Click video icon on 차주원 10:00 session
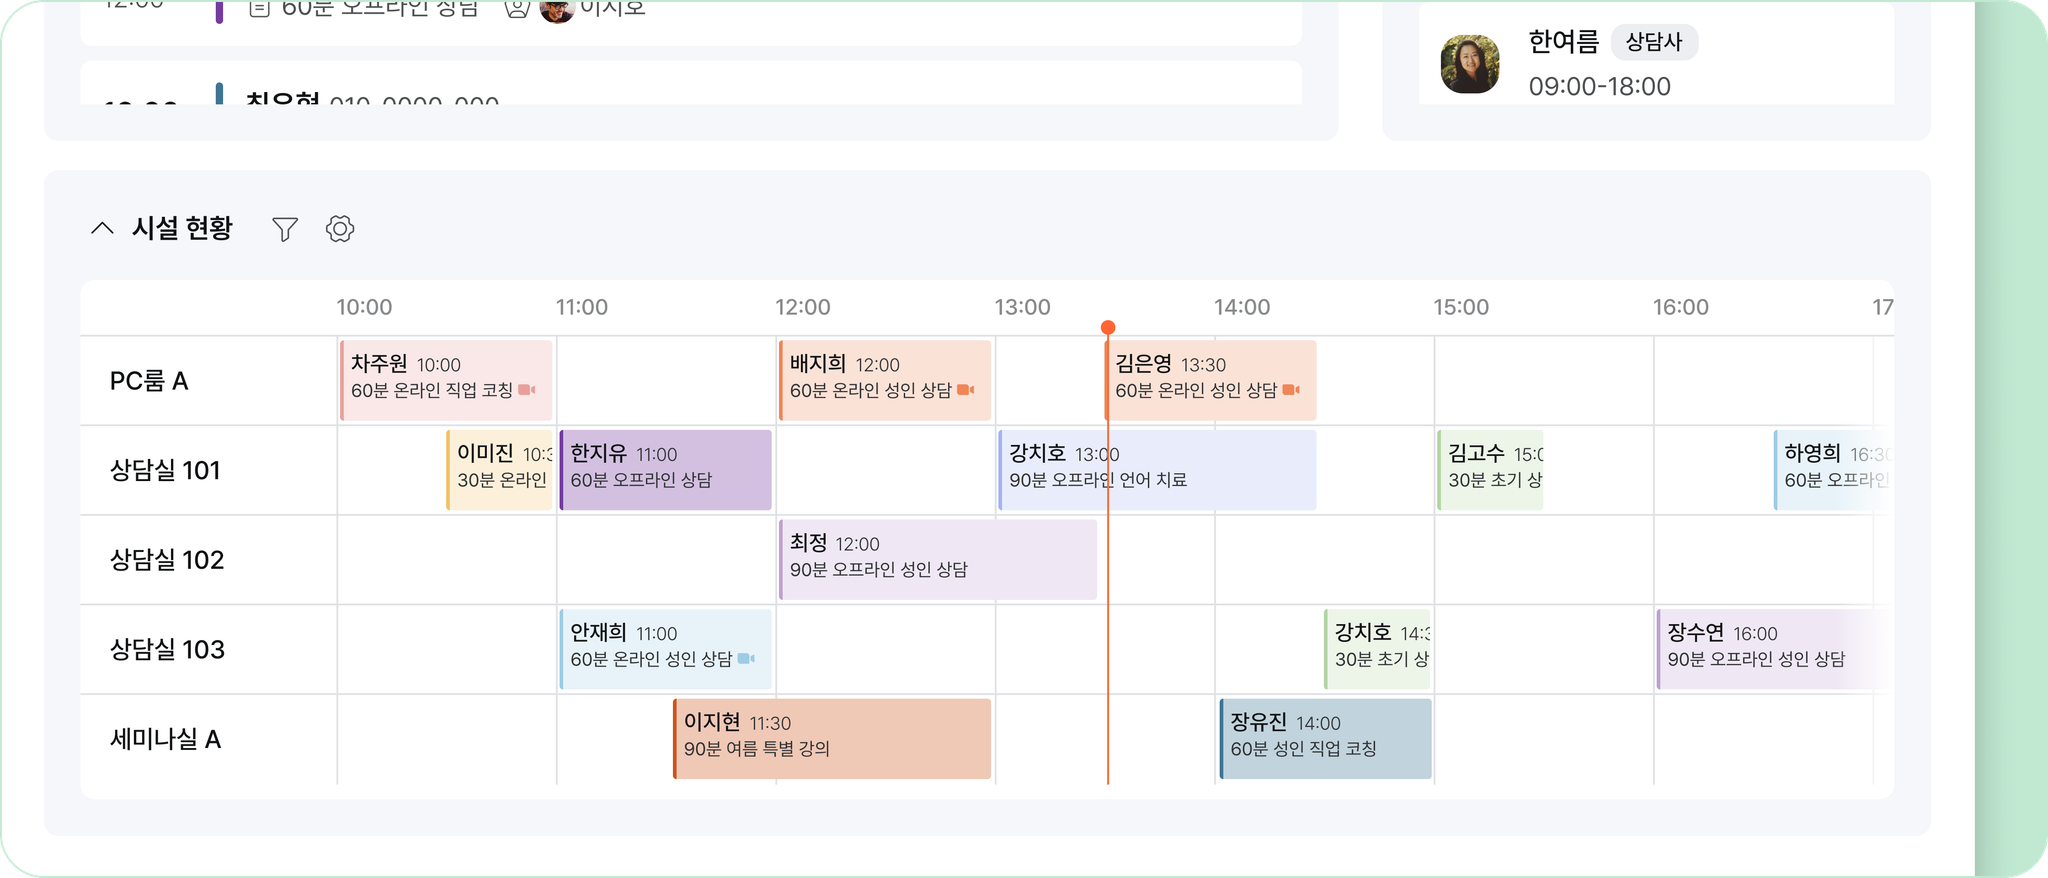Image resolution: width=2048 pixels, height=878 pixels. tap(527, 390)
